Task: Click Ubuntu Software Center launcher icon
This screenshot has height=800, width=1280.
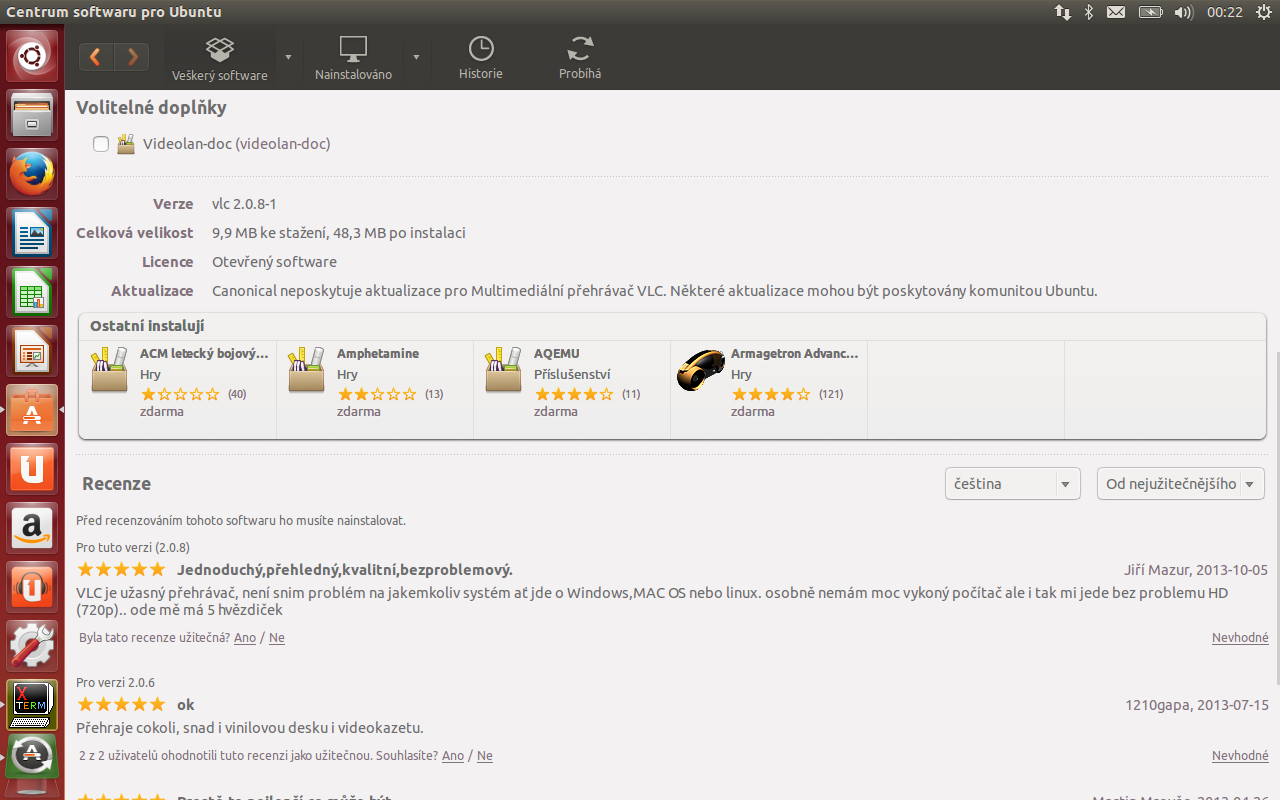Action: point(32,410)
